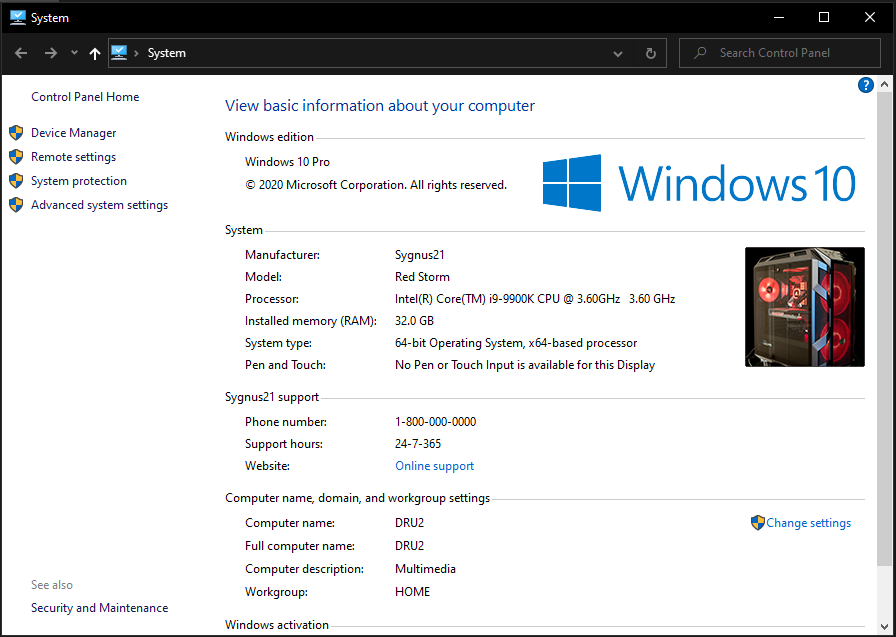Image resolution: width=896 pixels, height=637 pixels.
Task: Click the vertical scrollbar thumb
Action: (885, 327)
